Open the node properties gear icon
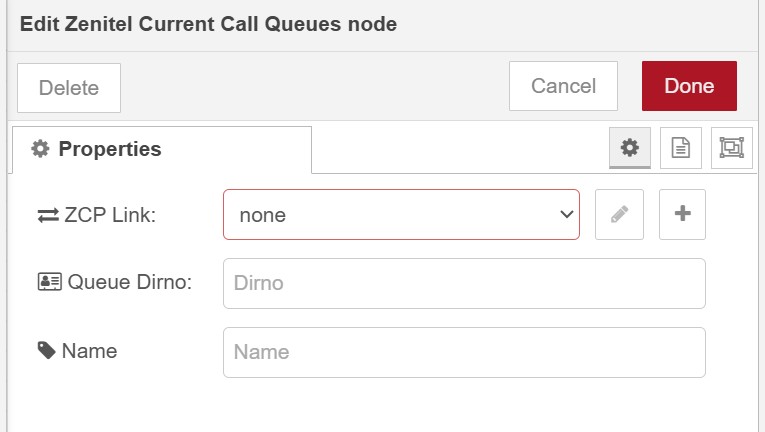The width and height of the screenshot is (765, 432). [x=629, y=148]
